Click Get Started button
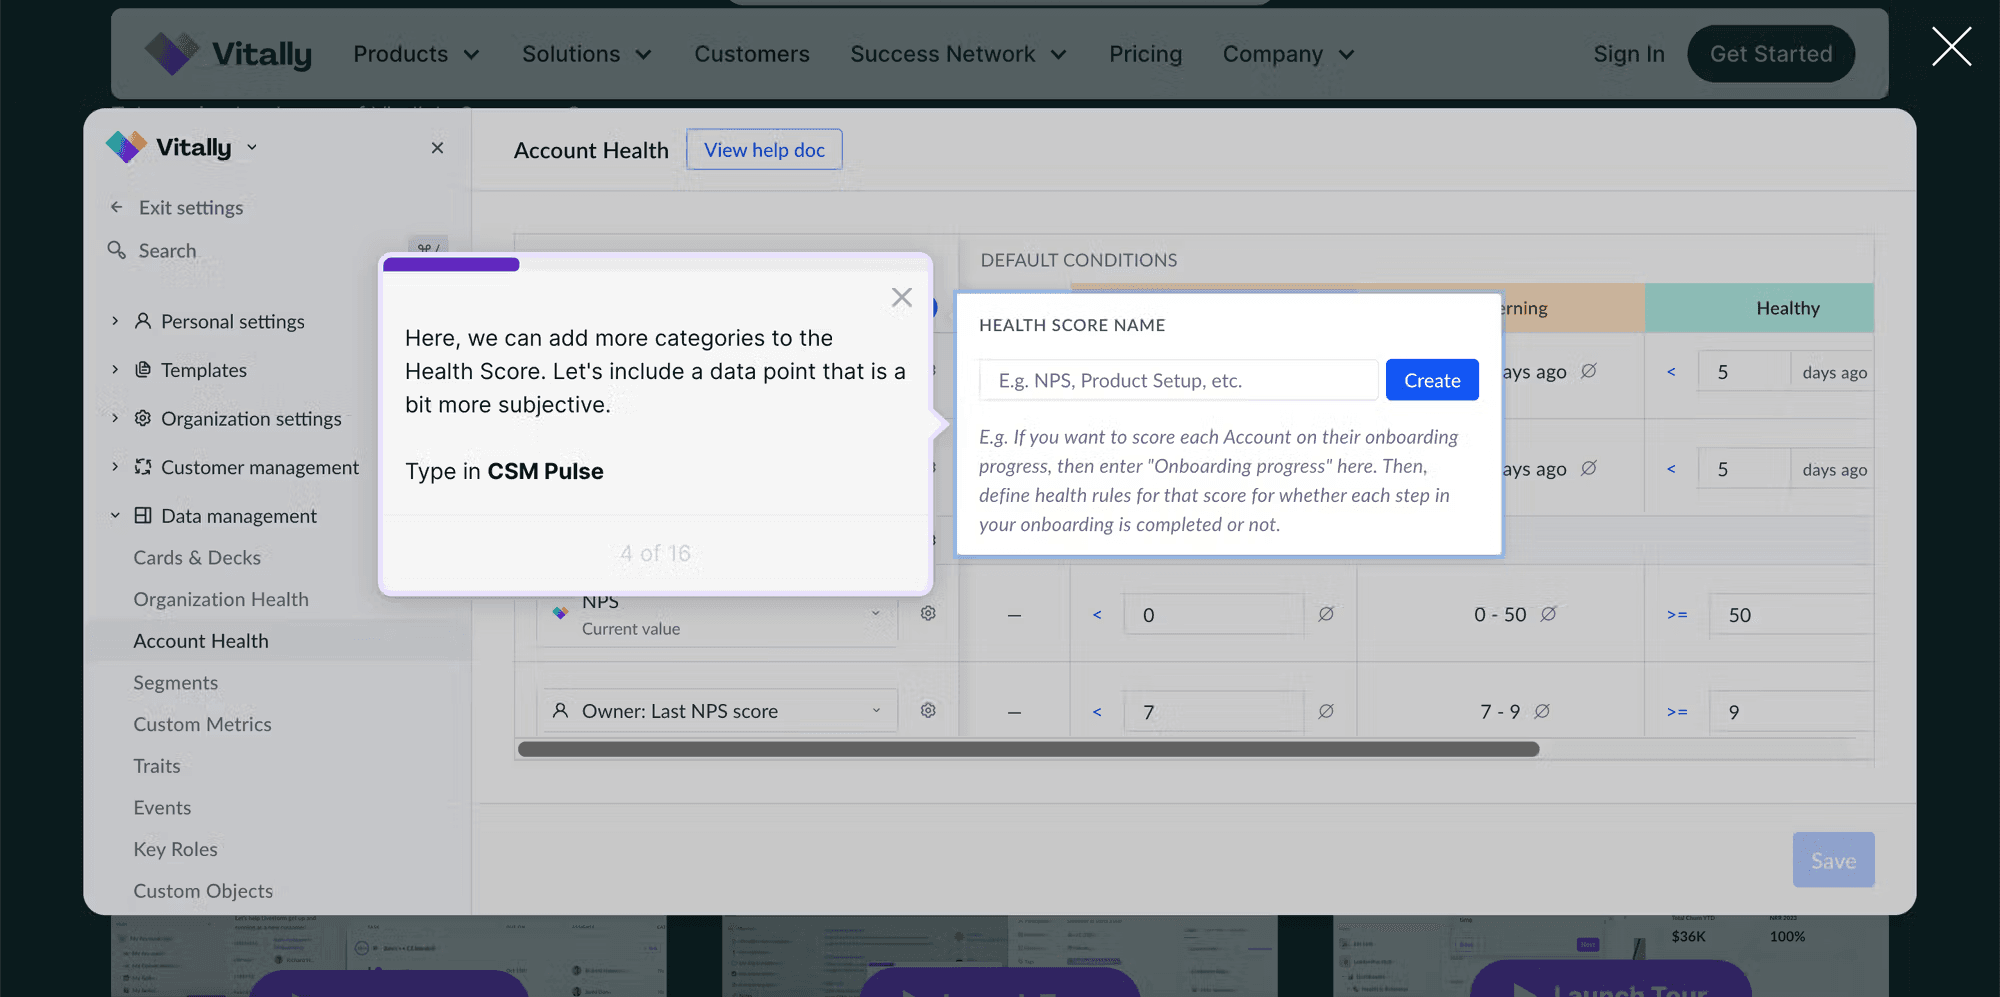The height and width of the screenshot is (997, 2000). (x=1771, y=54)
